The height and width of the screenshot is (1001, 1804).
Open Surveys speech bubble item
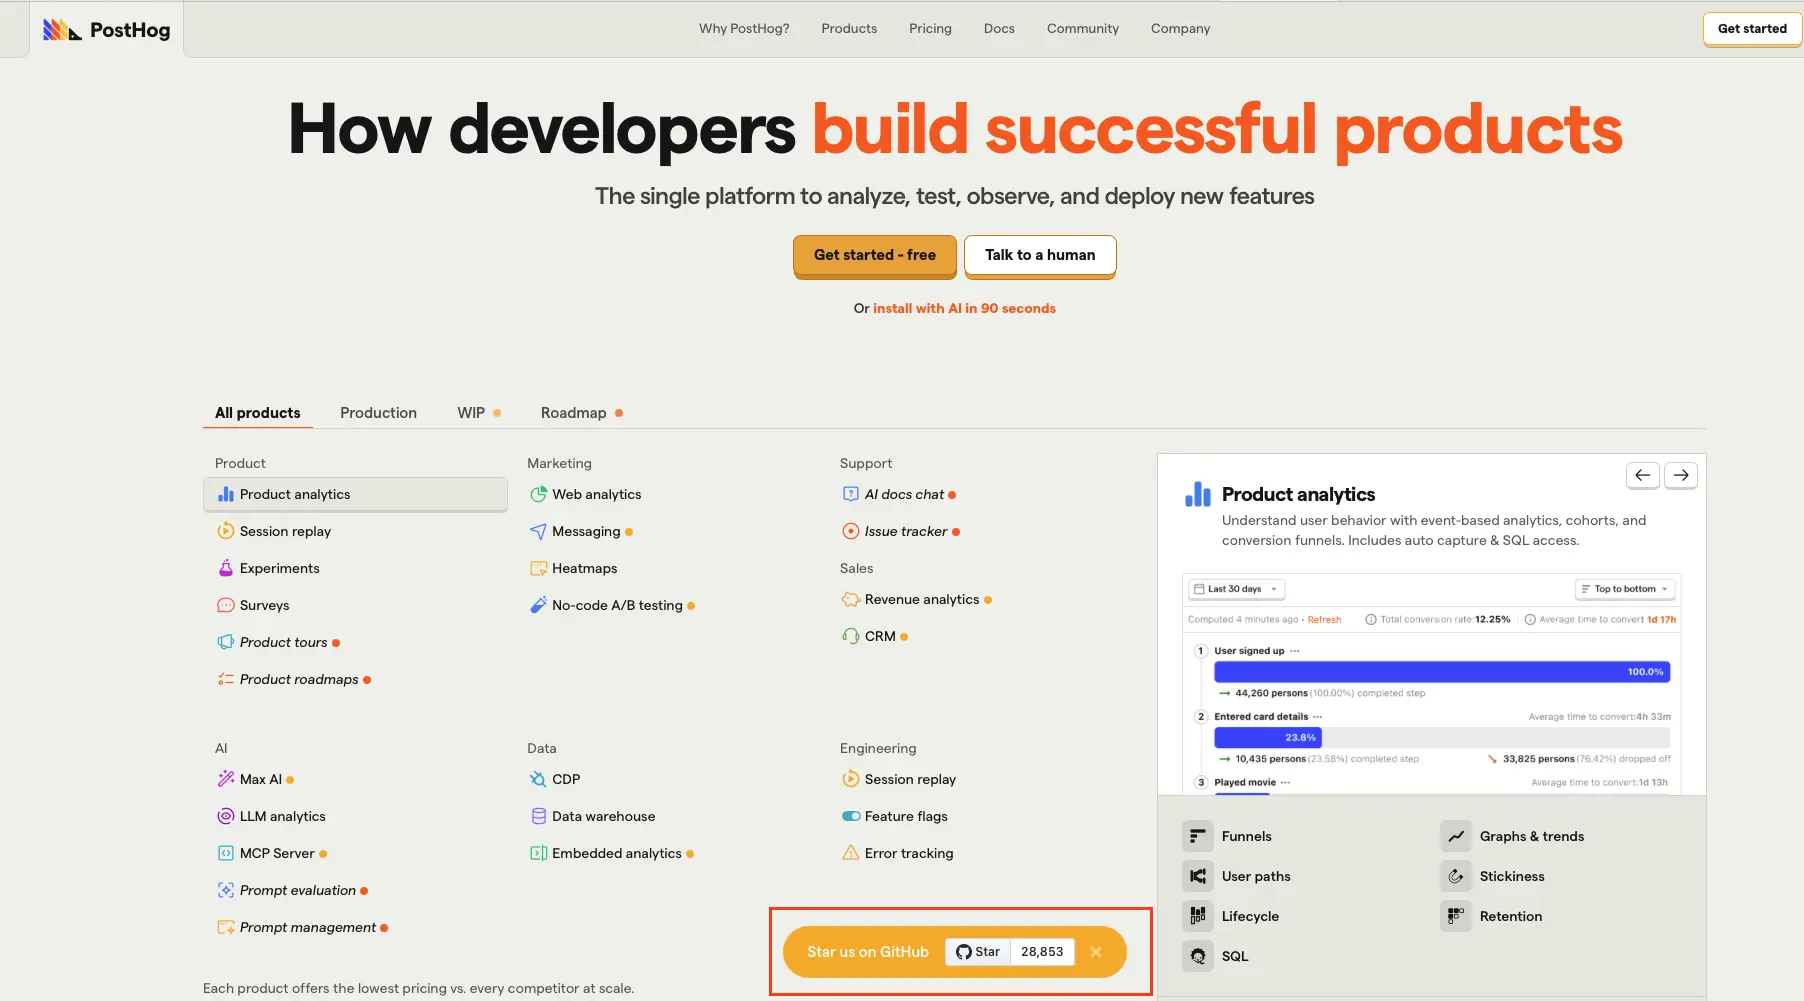point(253,605)
